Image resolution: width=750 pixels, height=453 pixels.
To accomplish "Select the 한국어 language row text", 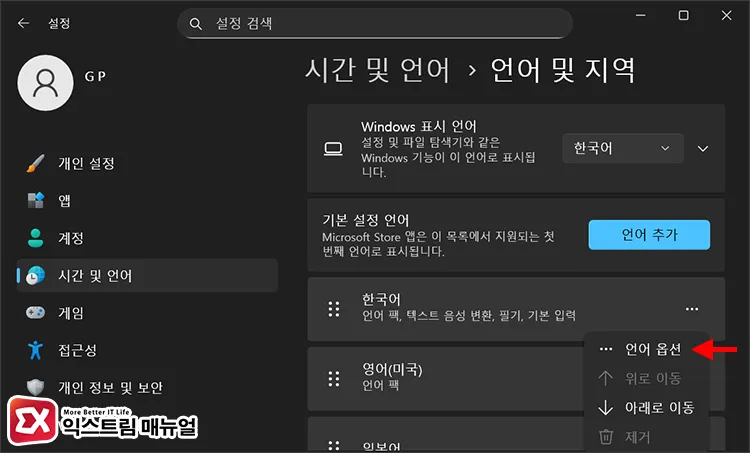I will tap(381, 299).
